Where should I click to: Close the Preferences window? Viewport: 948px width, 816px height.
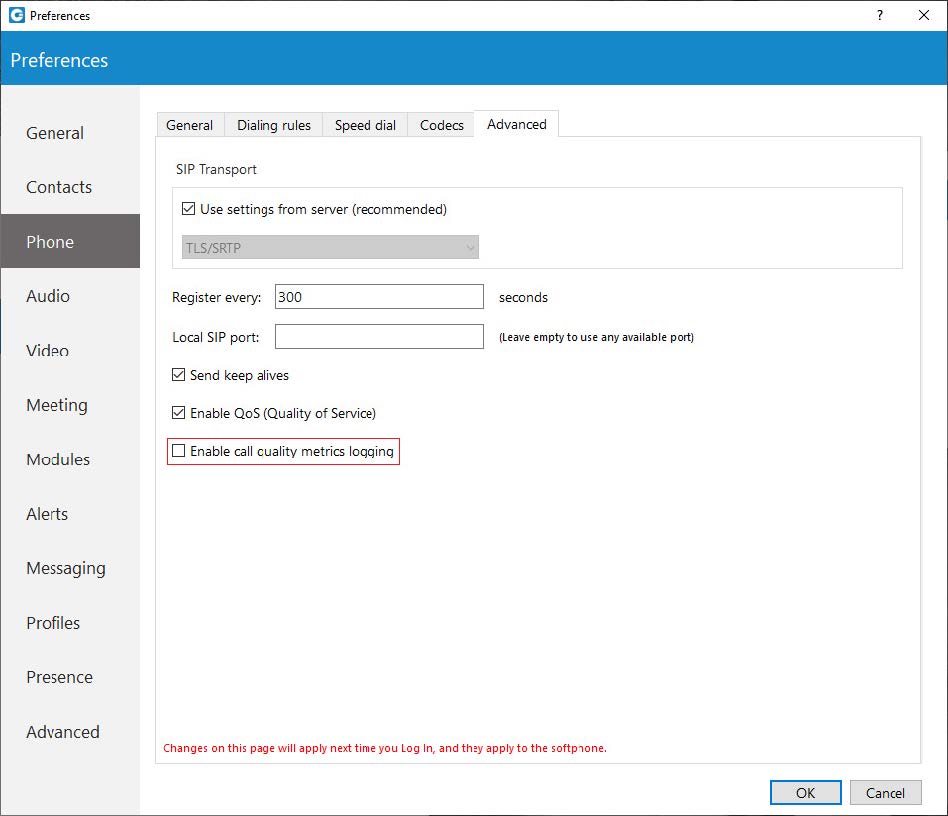[924, 15]
